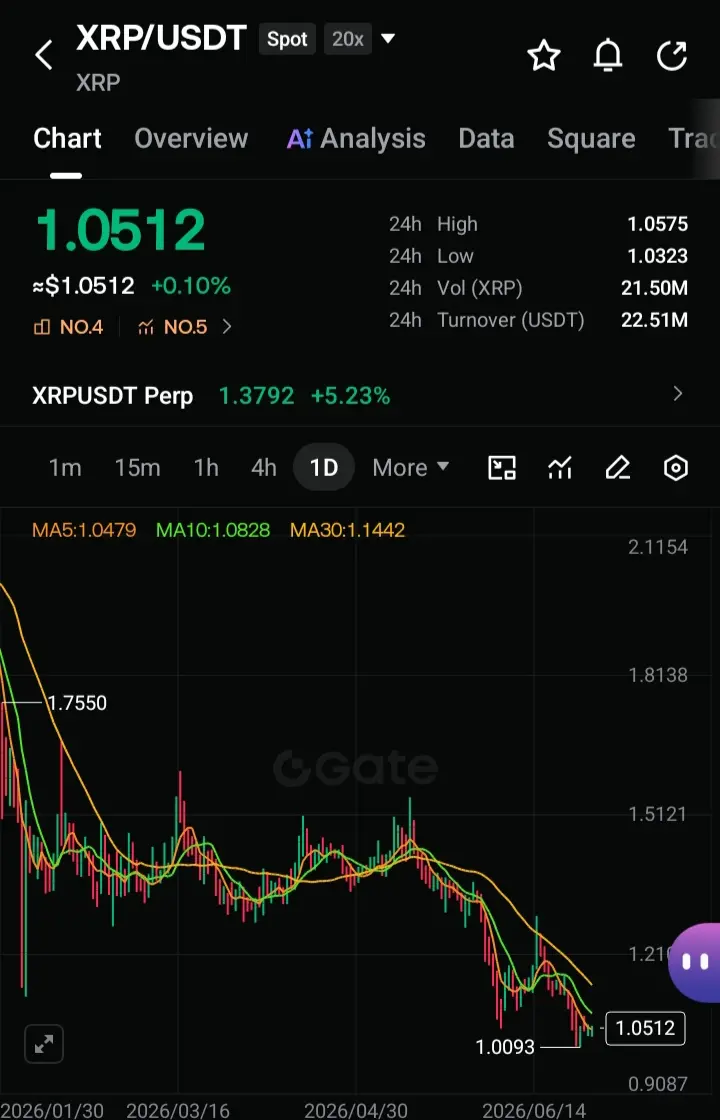
Task: Open chart settings hexagon icon
Action: pos(676,468)
